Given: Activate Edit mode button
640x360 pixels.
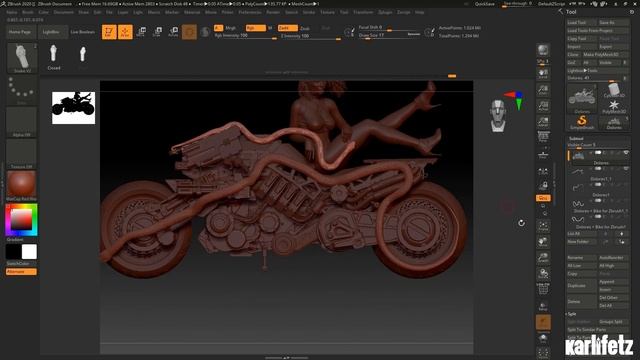Looking at the screenshot, I should pyautogui.click(x=109, y=32).
